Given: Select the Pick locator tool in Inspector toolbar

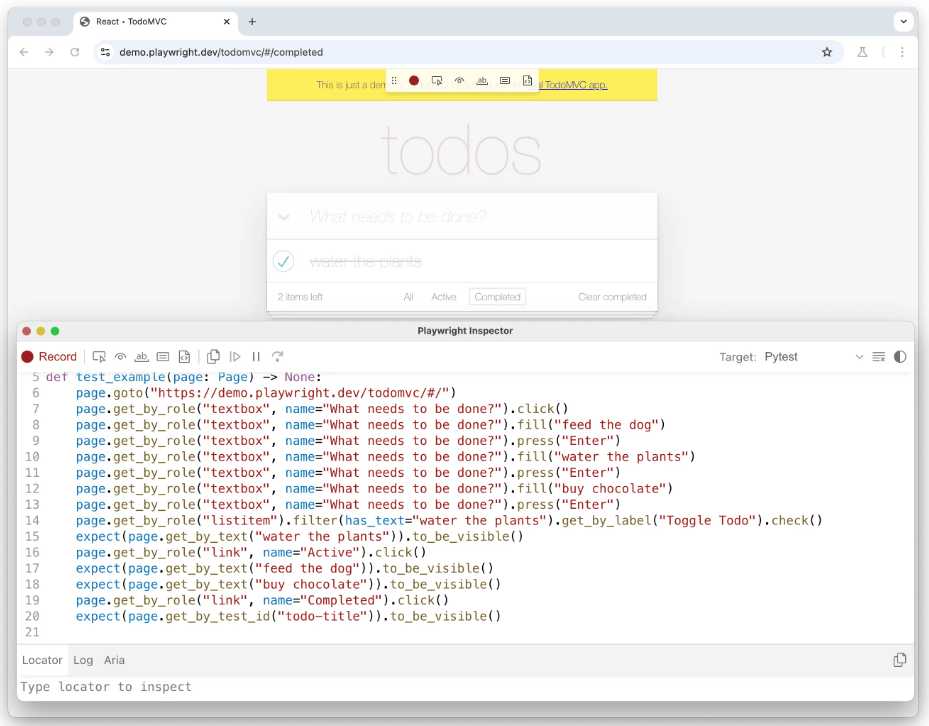Looking at the screenshot, I should point(99,356).
